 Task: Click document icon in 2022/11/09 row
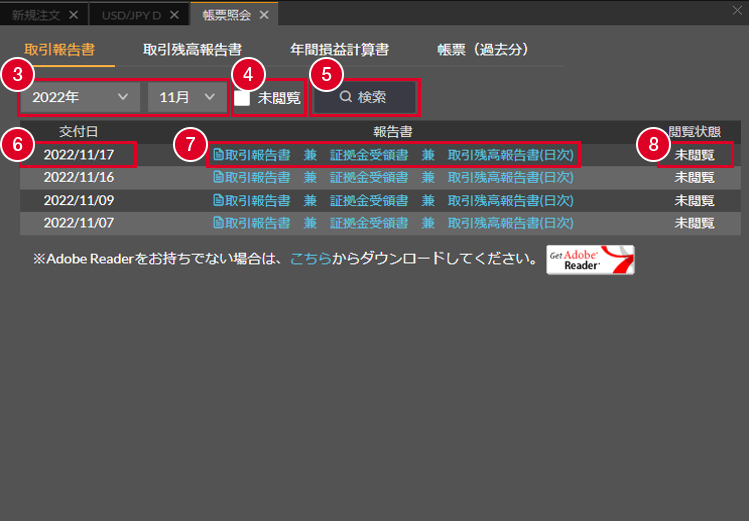218,200
